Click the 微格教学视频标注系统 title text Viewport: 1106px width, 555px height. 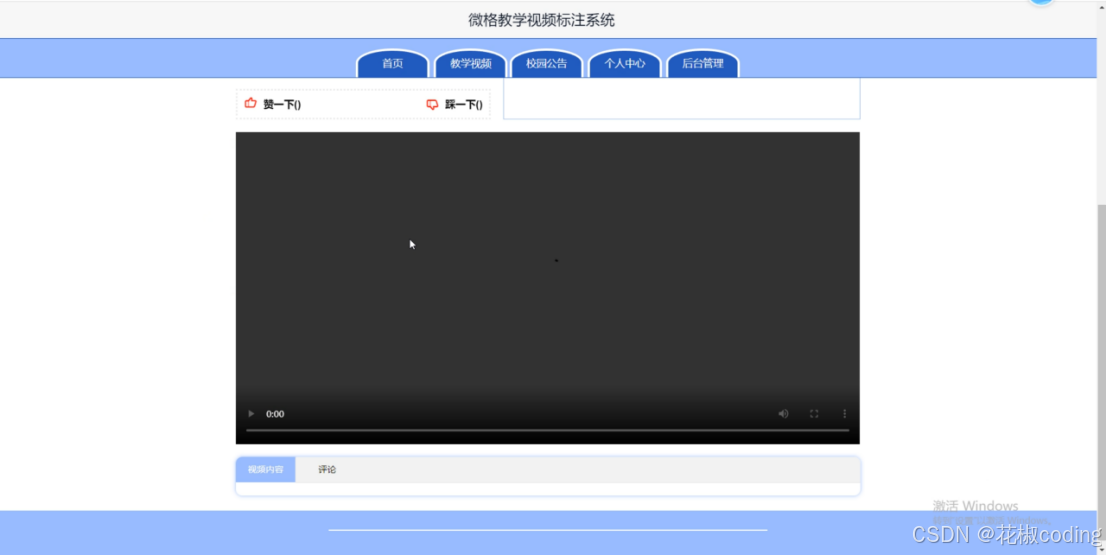tap(542, 20)
